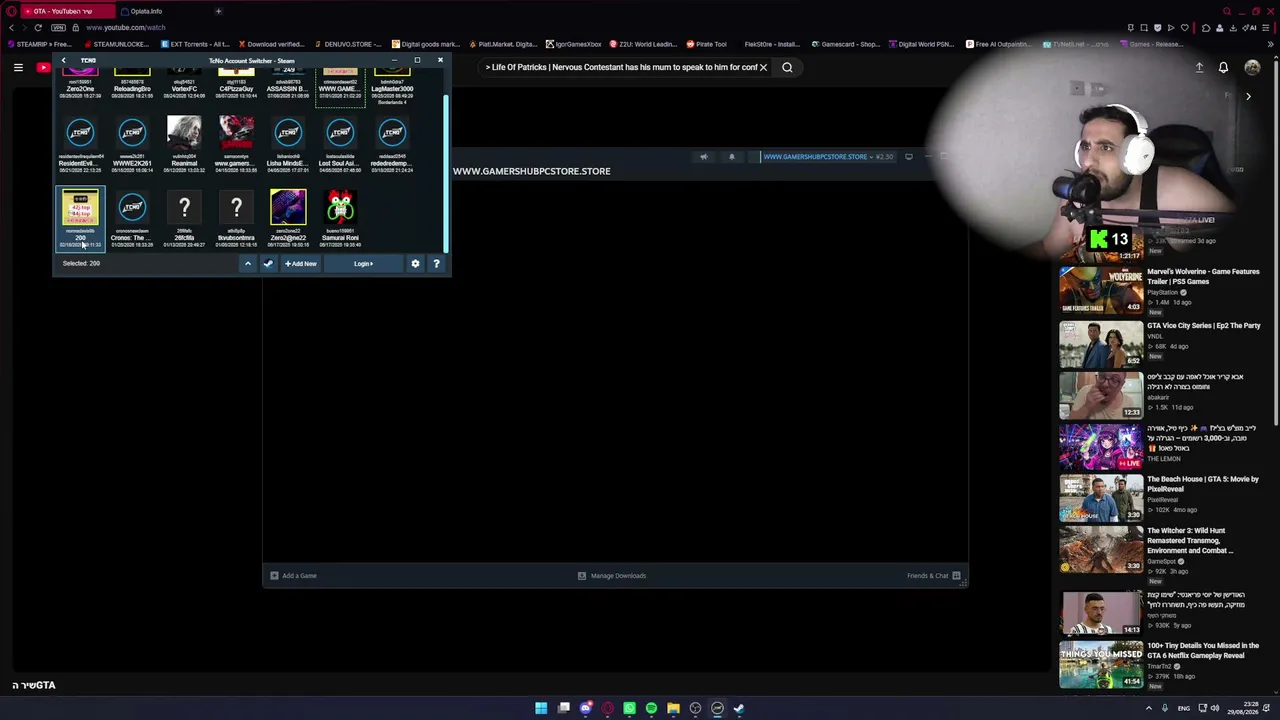Image resolution: width=1280 pixels, height=720 pixels.
Task: Select the Lost Soul Asi account tile
Action: click(x=340, y=145)
